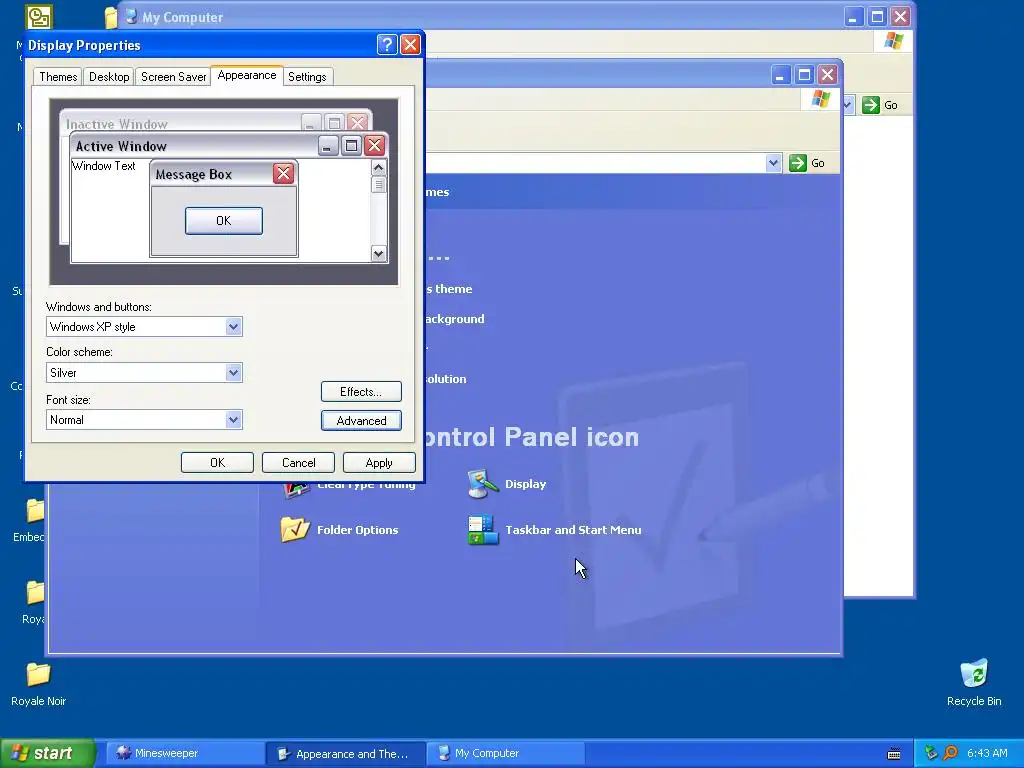Open the Display control panel icon
The image size is (1024, 768).
point(483,484)
